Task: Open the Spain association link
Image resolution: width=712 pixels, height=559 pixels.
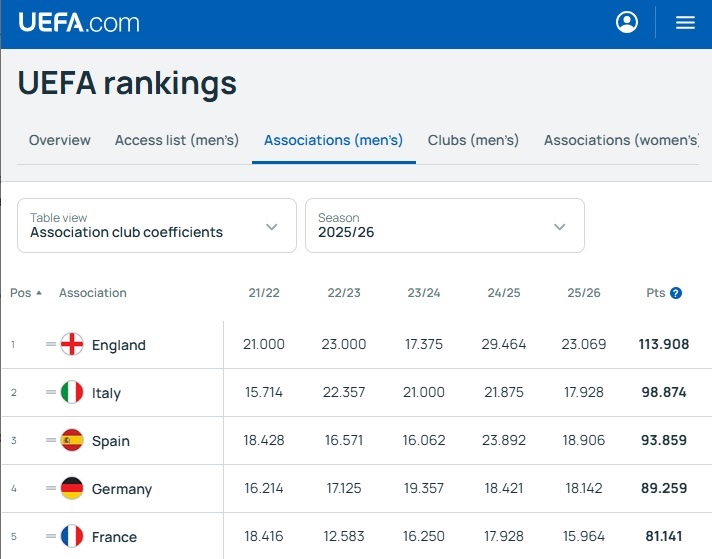Action: click(x=111, y=441)
